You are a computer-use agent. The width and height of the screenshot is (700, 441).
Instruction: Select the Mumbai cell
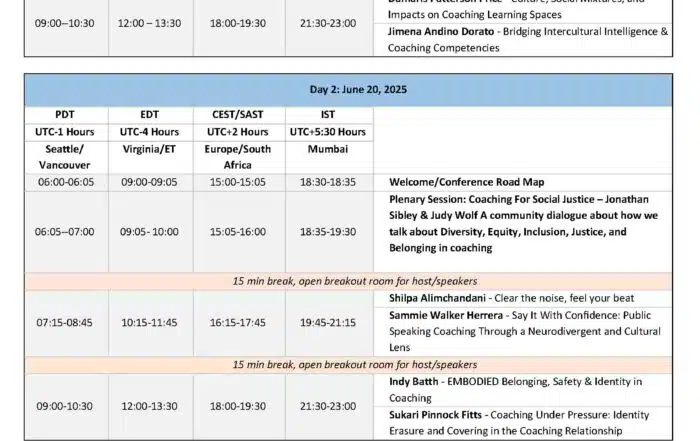tap(329, 157)
